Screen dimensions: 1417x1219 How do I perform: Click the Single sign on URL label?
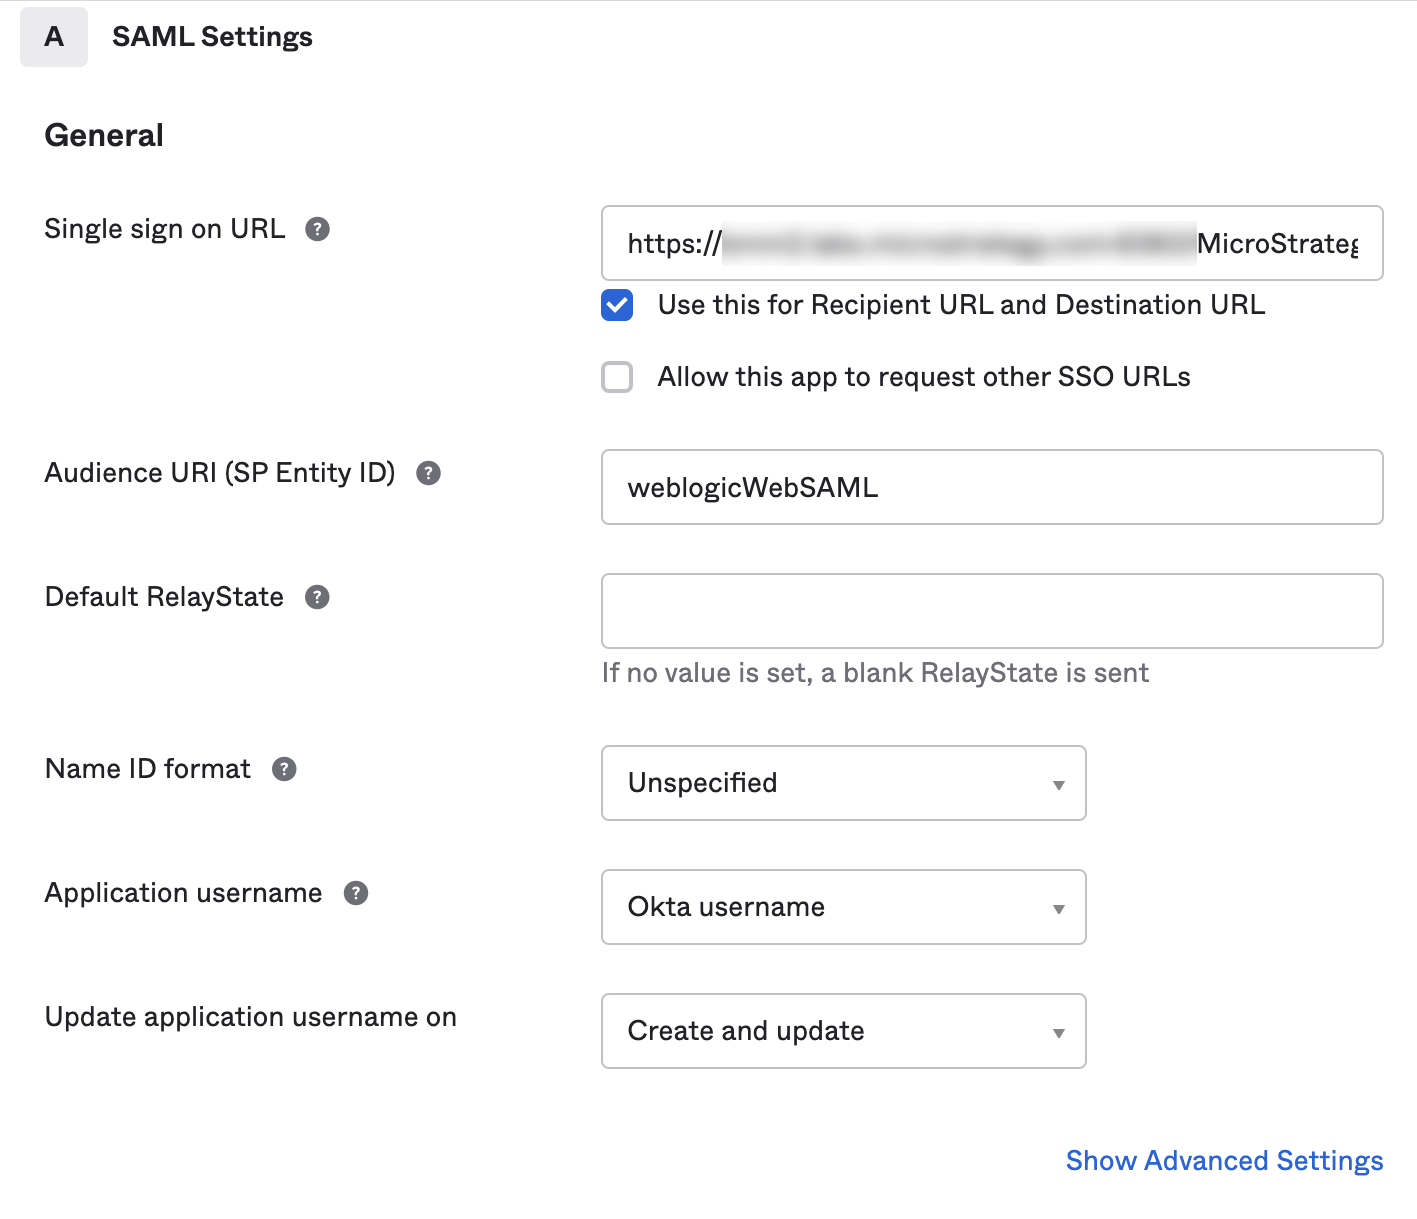tap(164, 229)
